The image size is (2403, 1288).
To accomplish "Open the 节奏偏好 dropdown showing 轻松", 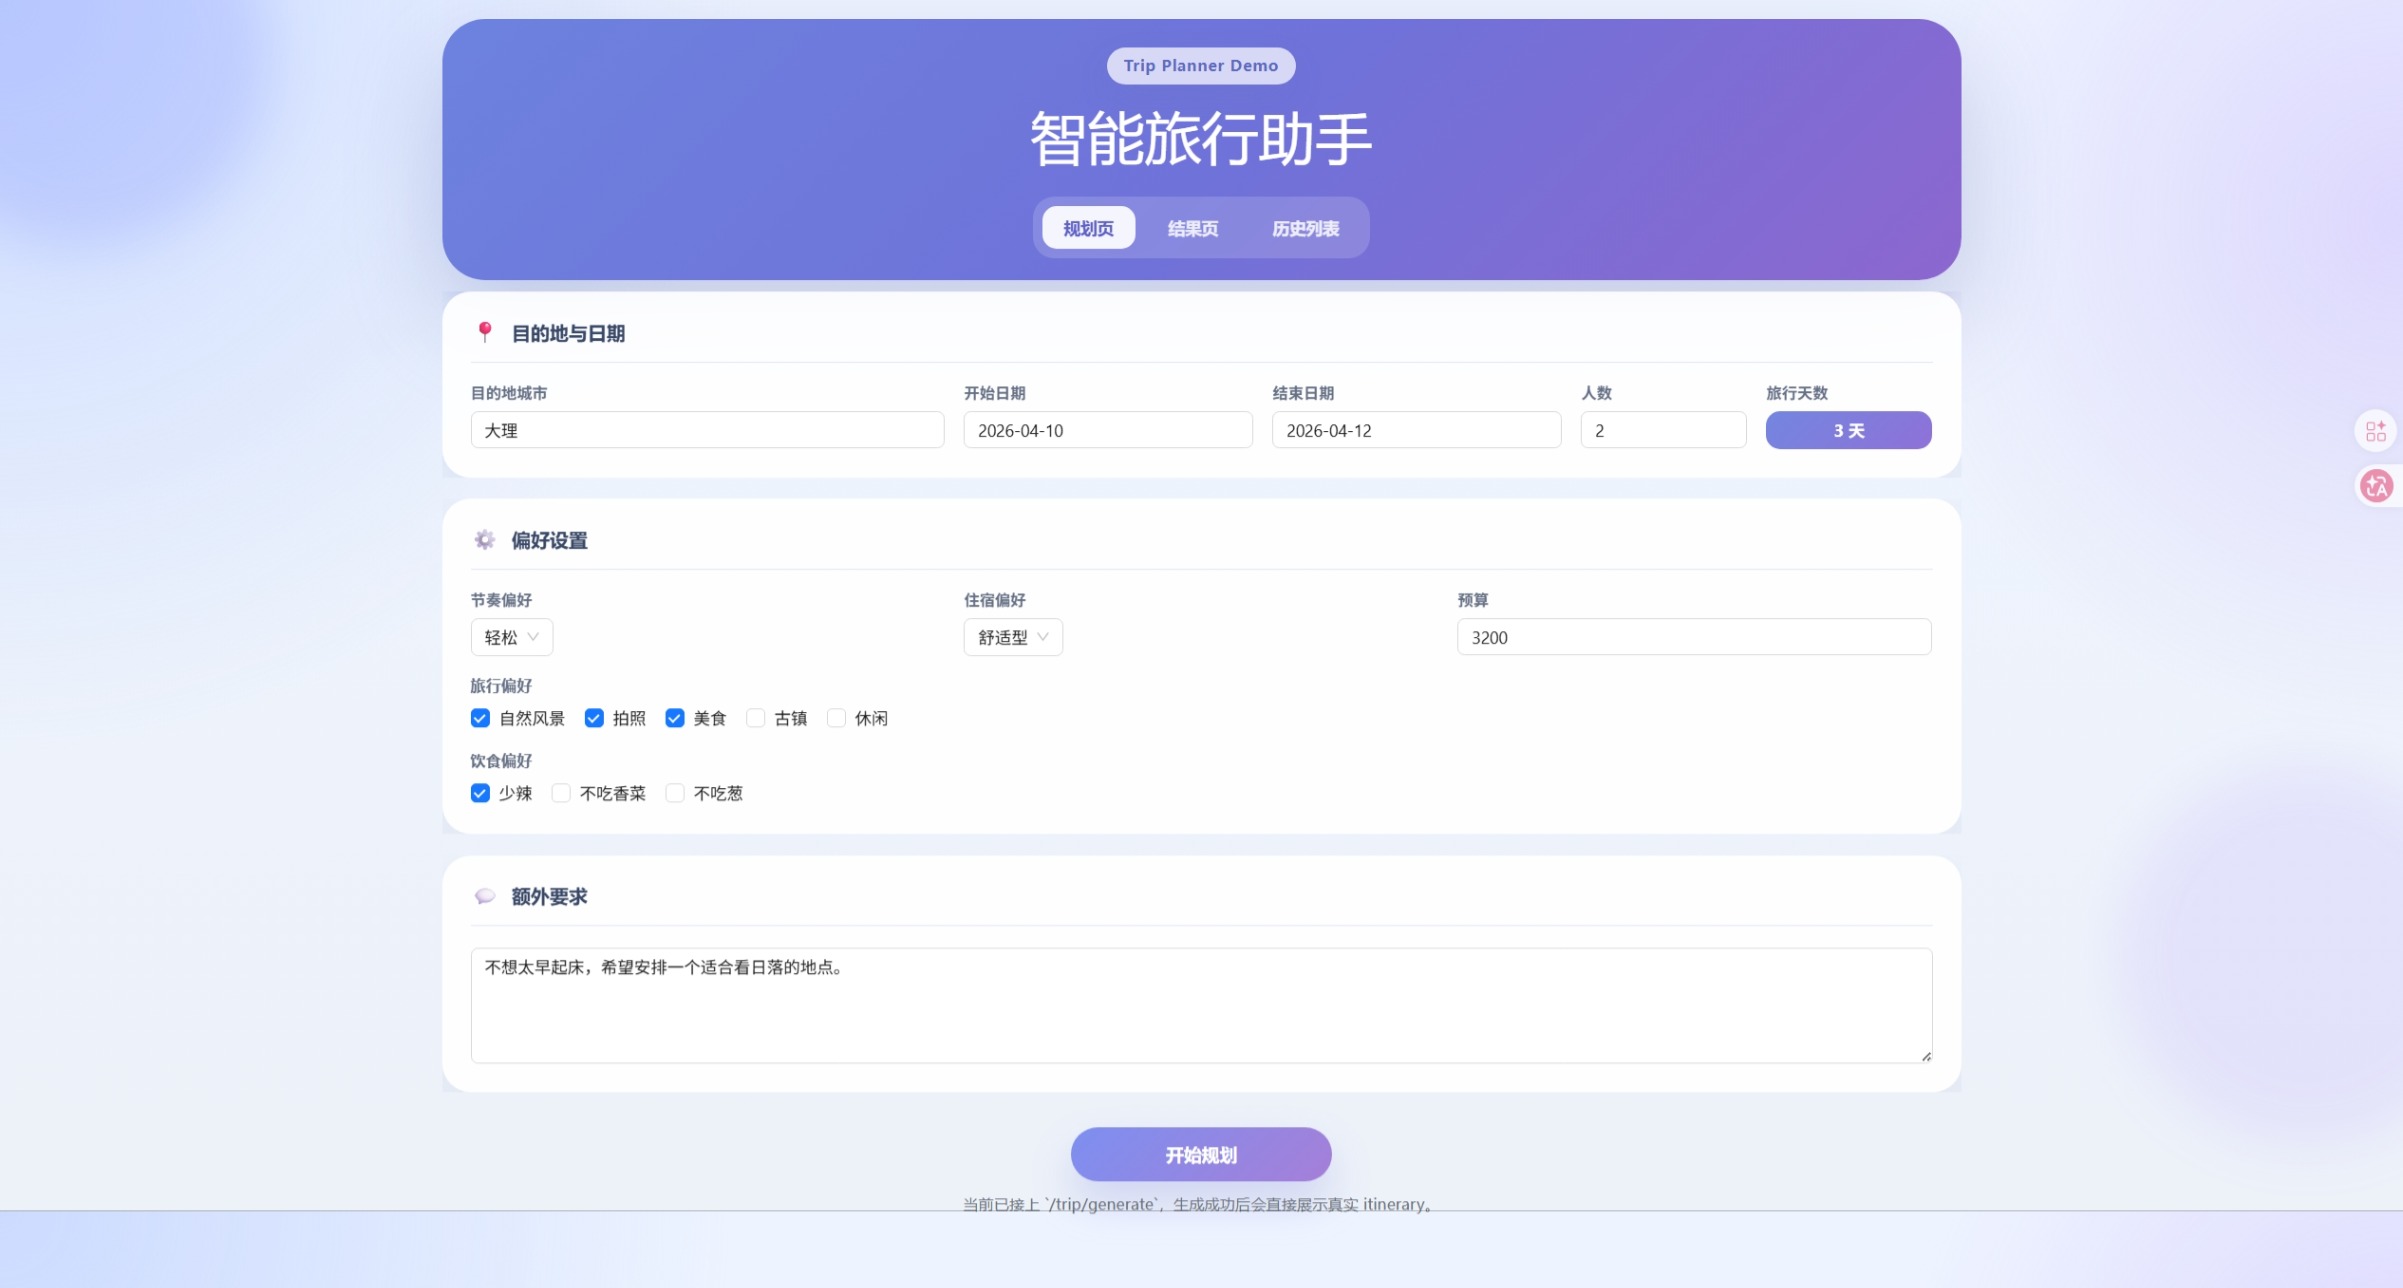I will pos(512,637).
